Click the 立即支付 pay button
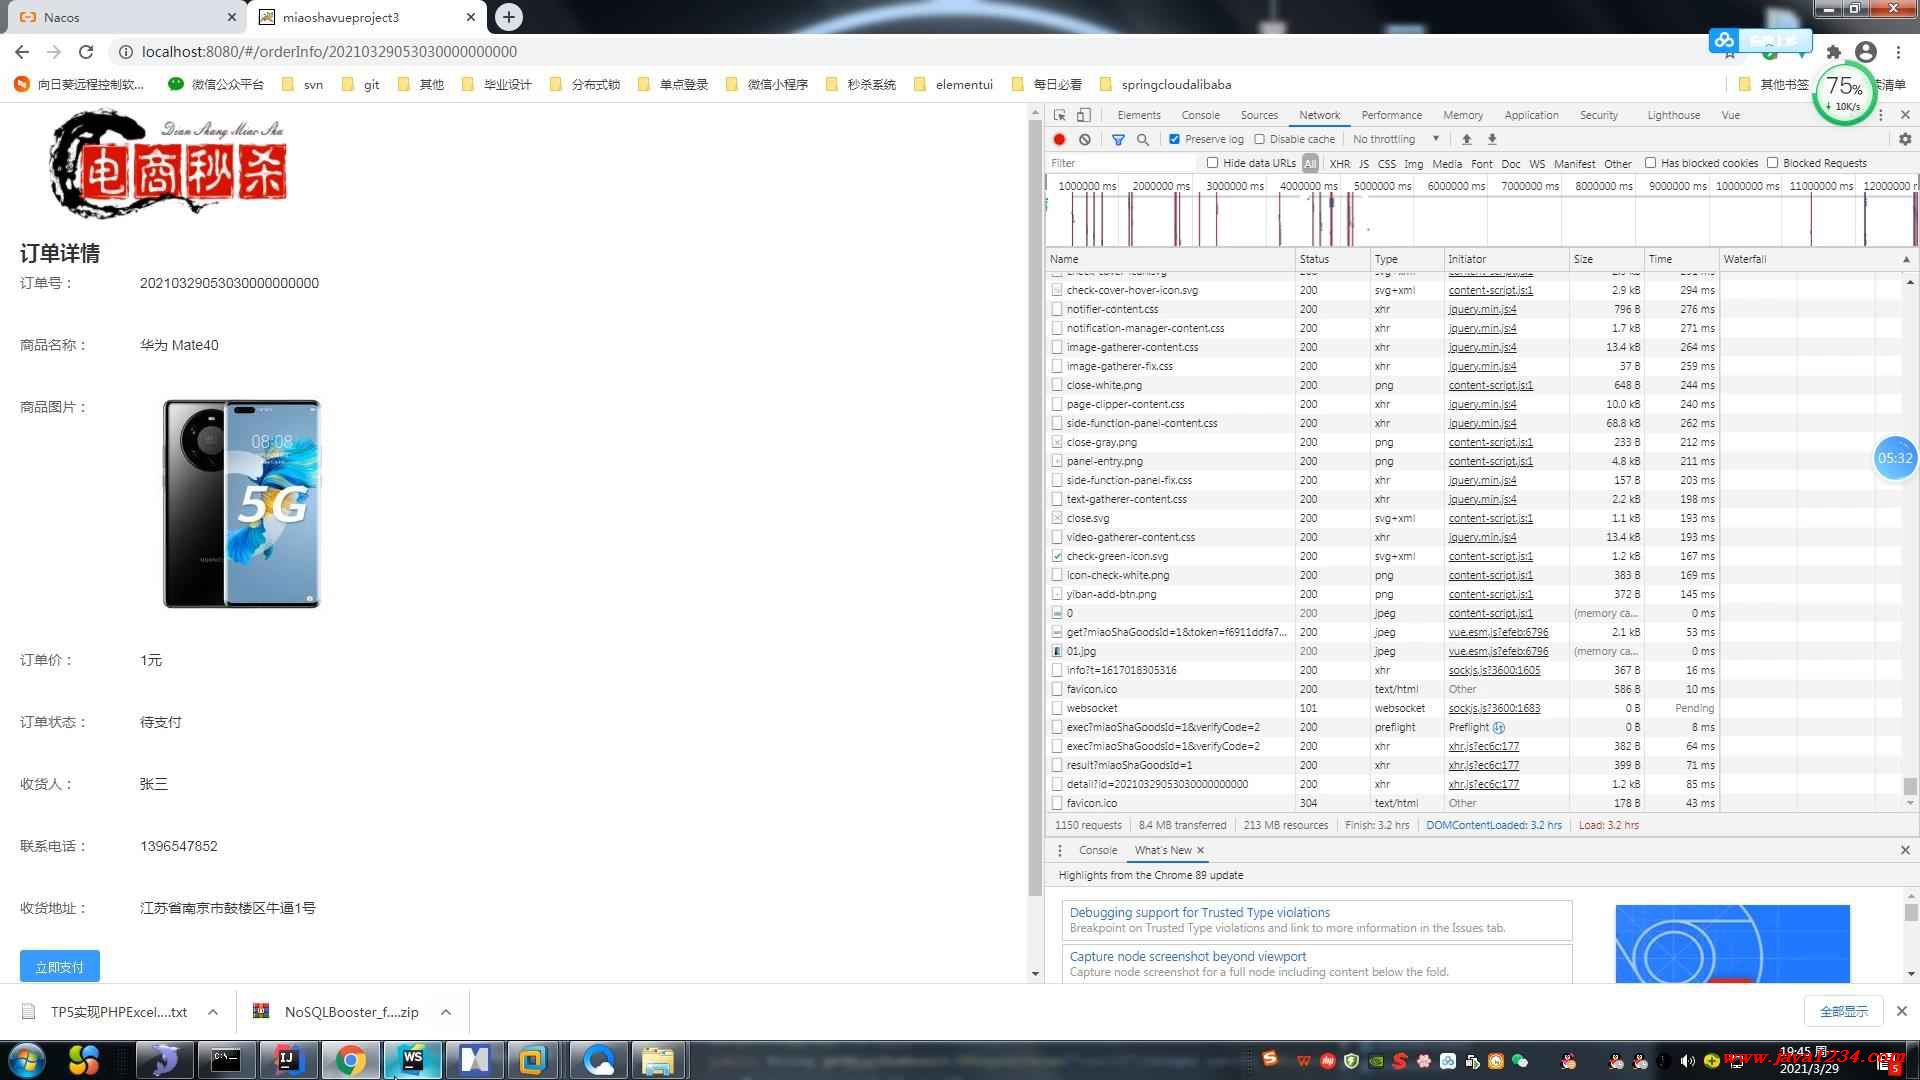Image resolution: width=1920 pixels, height=1080 pixels. (60, 967)
